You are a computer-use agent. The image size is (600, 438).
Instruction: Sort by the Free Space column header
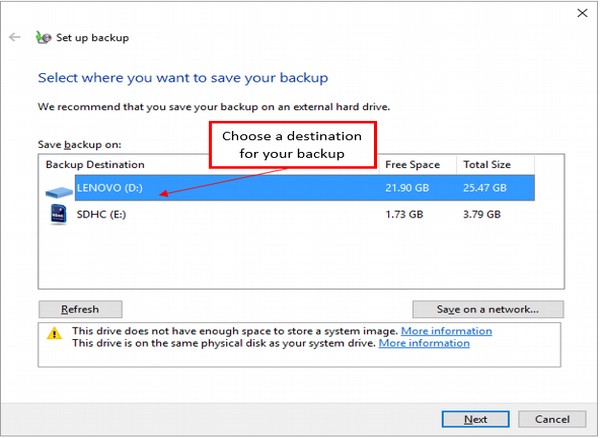click(412, 164)
